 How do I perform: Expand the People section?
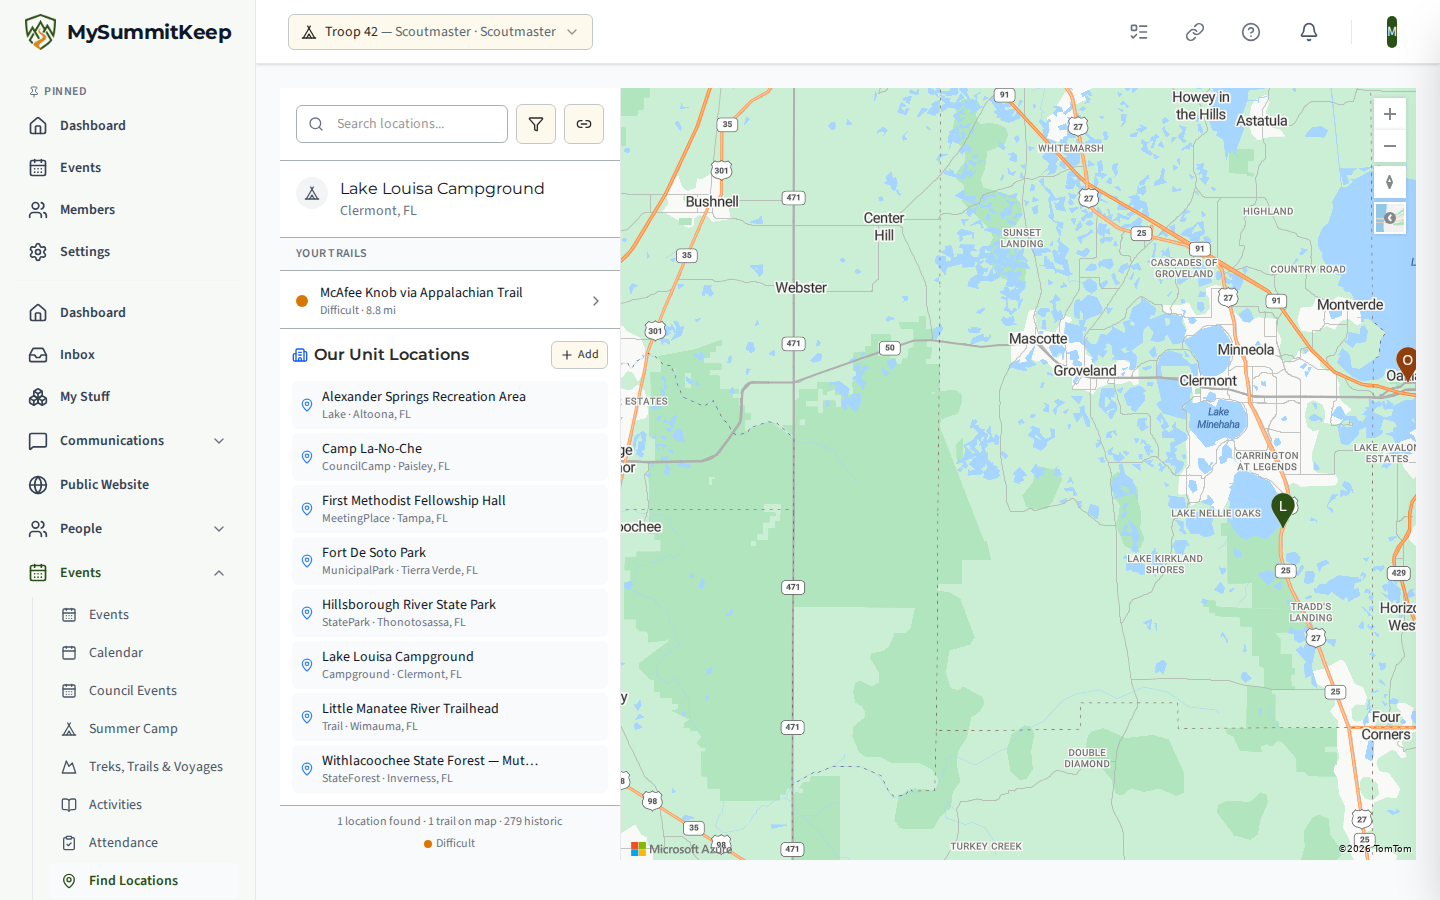(128, 529)
